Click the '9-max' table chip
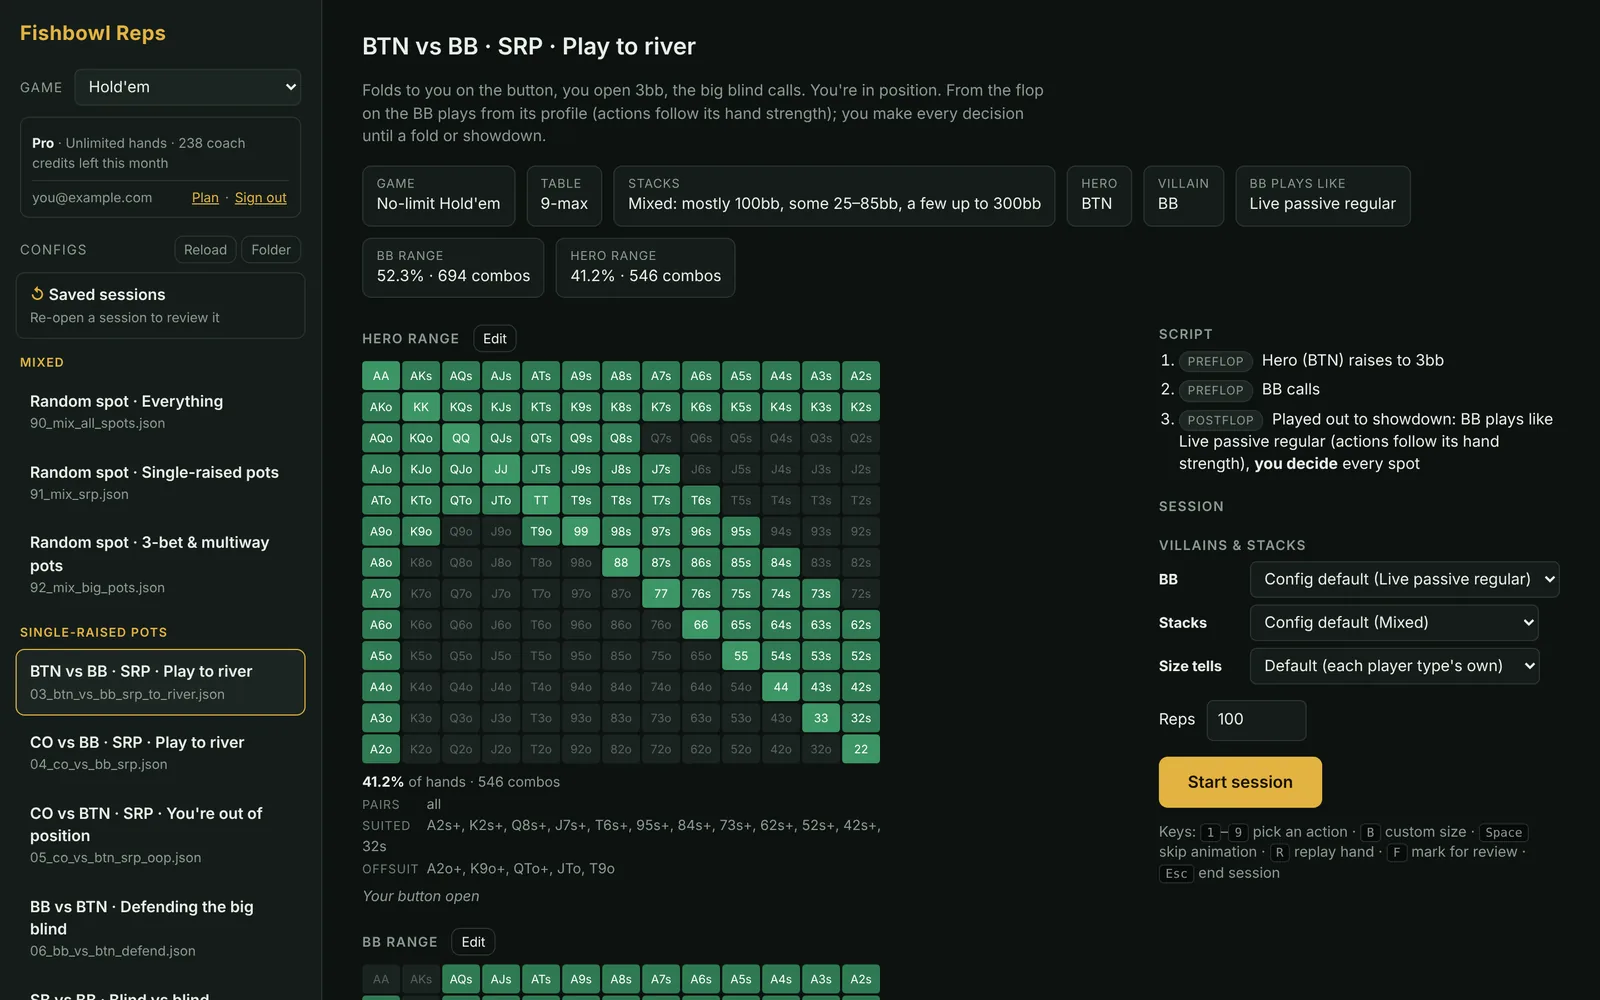Screen dimensions: 1600x1000 [x=564, y=196]
